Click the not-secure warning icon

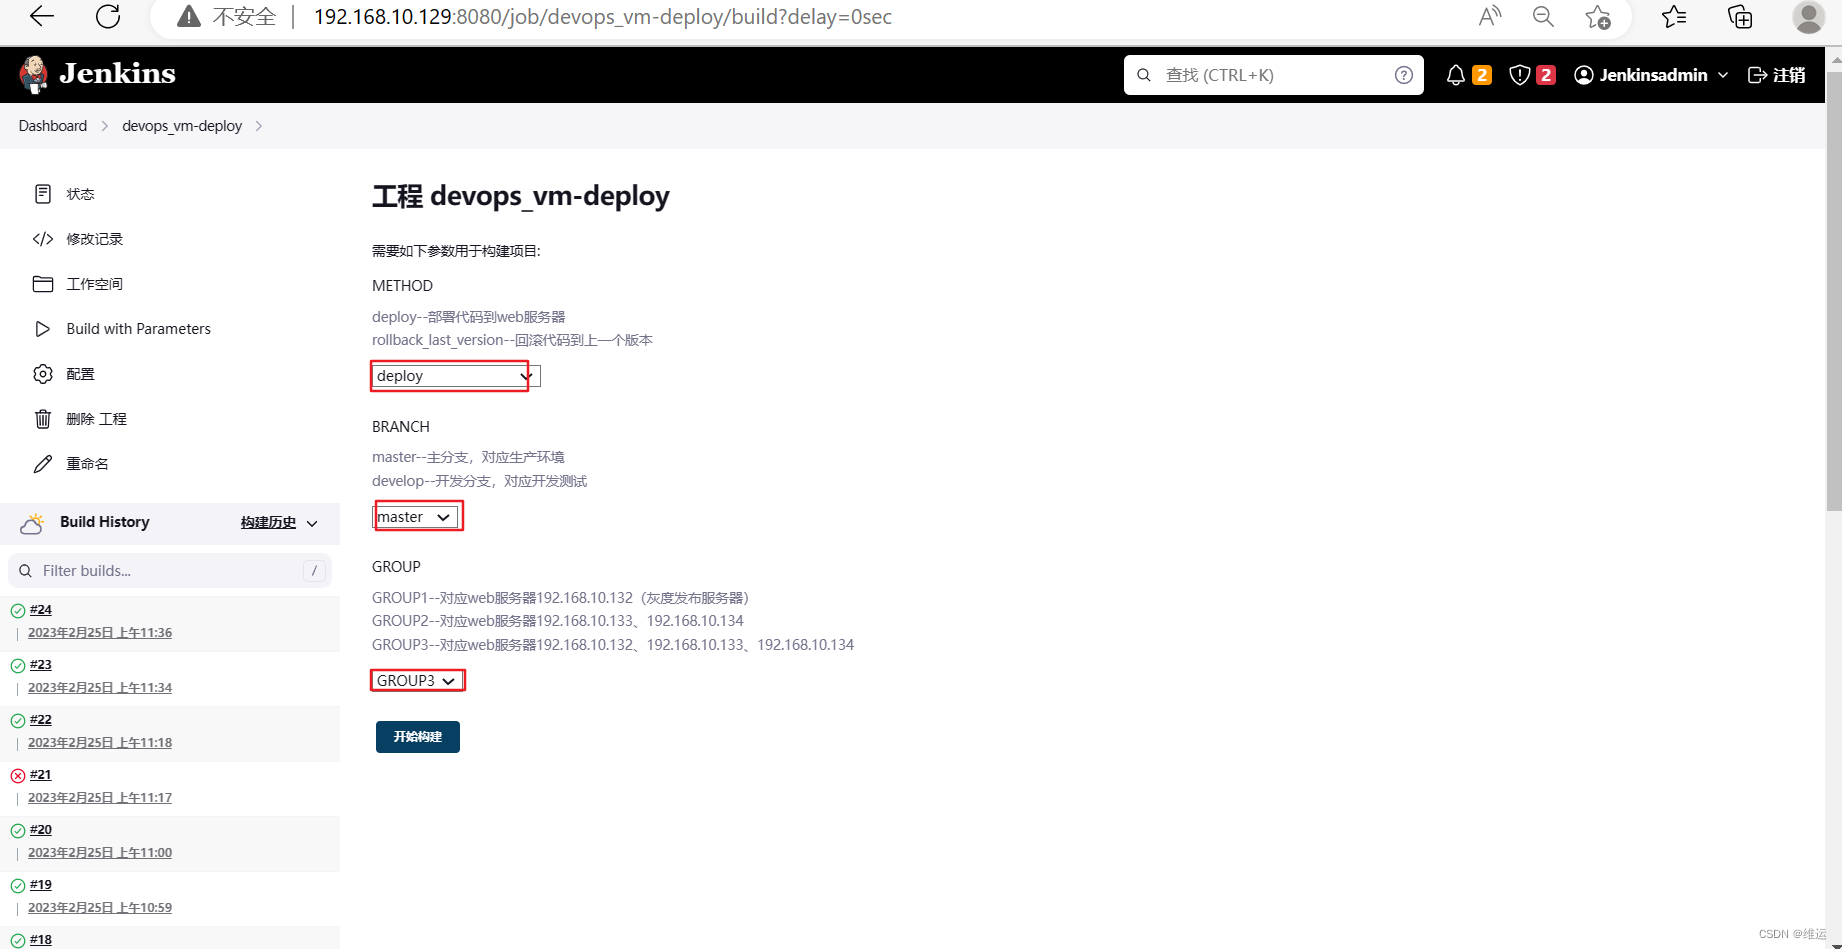189,17
